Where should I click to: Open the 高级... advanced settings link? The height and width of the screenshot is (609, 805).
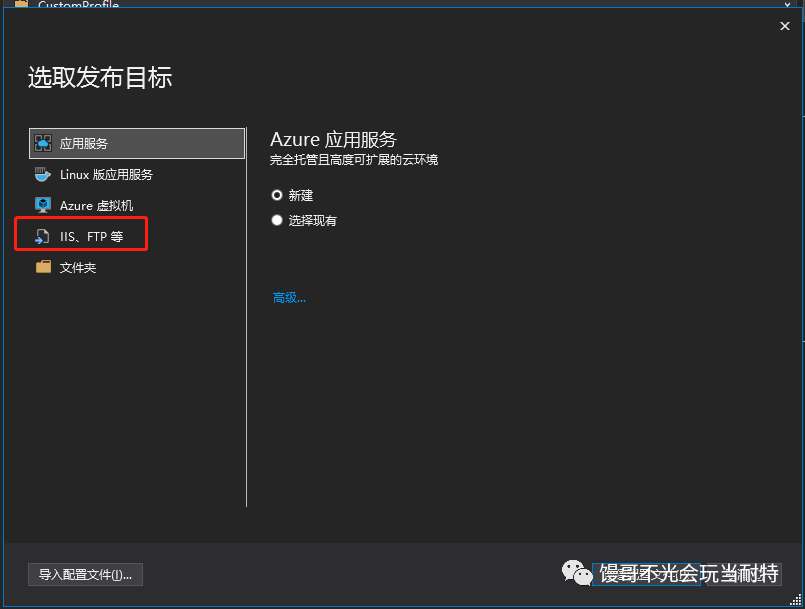(289, 298)
